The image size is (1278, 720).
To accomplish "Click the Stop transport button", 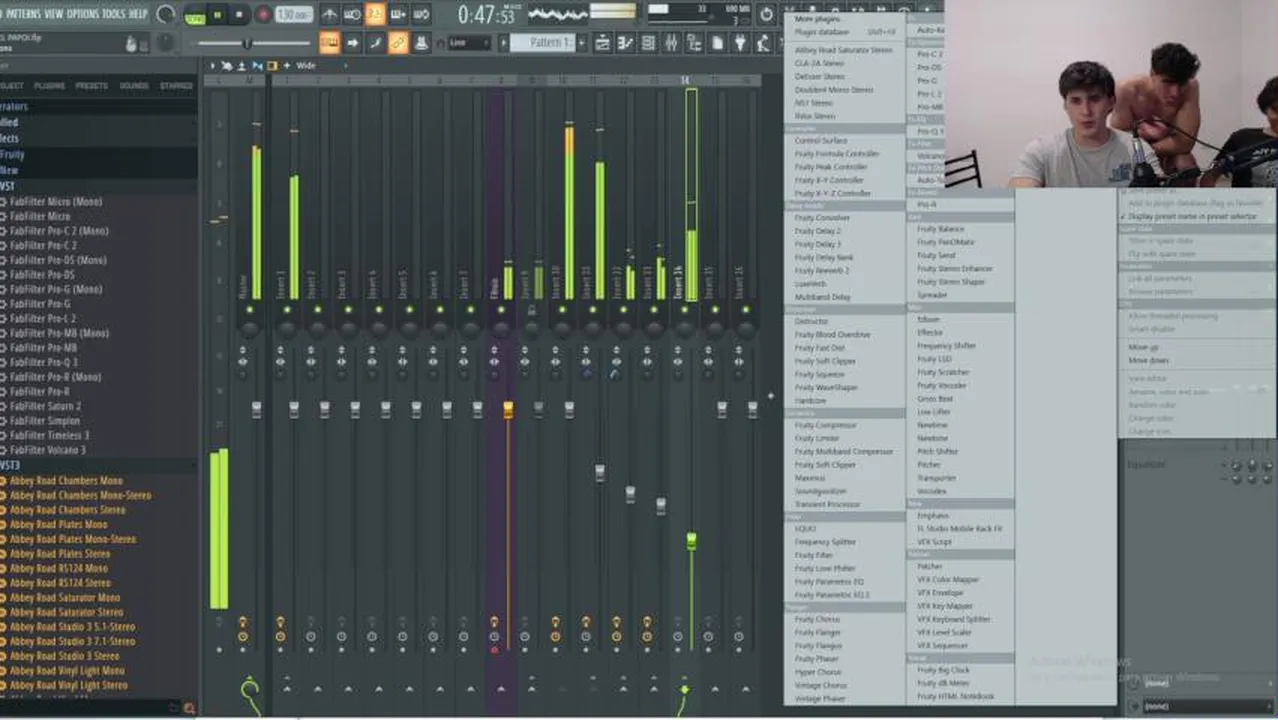I will [239, 14].
